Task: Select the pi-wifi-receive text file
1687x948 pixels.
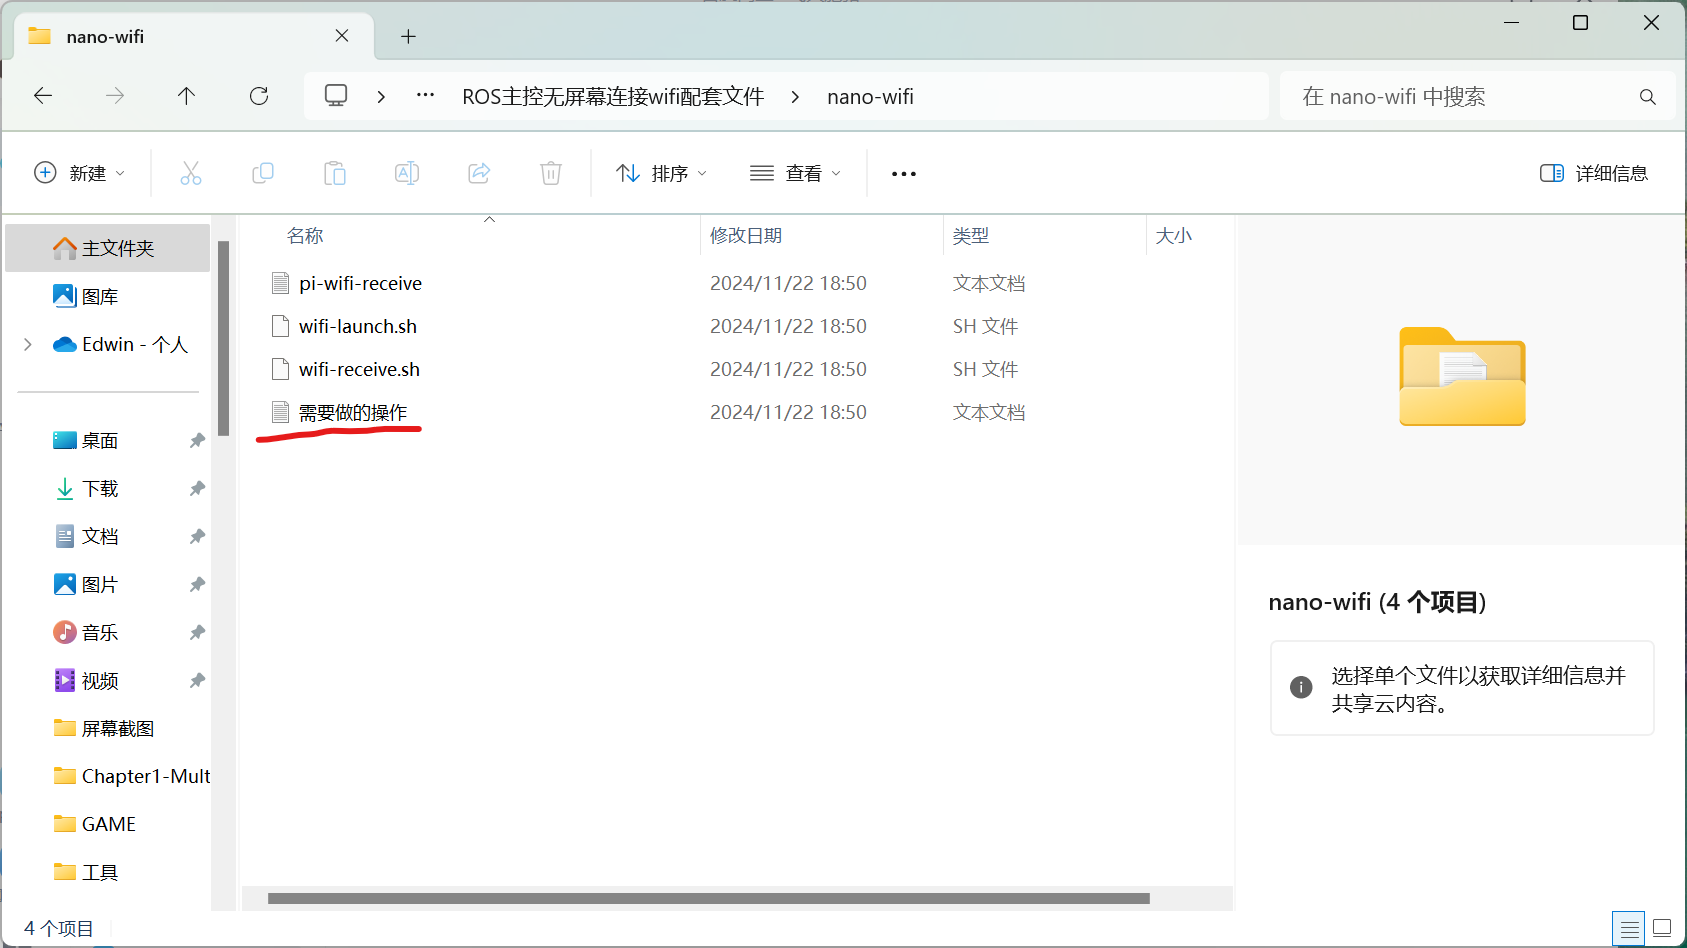Action: tap(360, 283)
